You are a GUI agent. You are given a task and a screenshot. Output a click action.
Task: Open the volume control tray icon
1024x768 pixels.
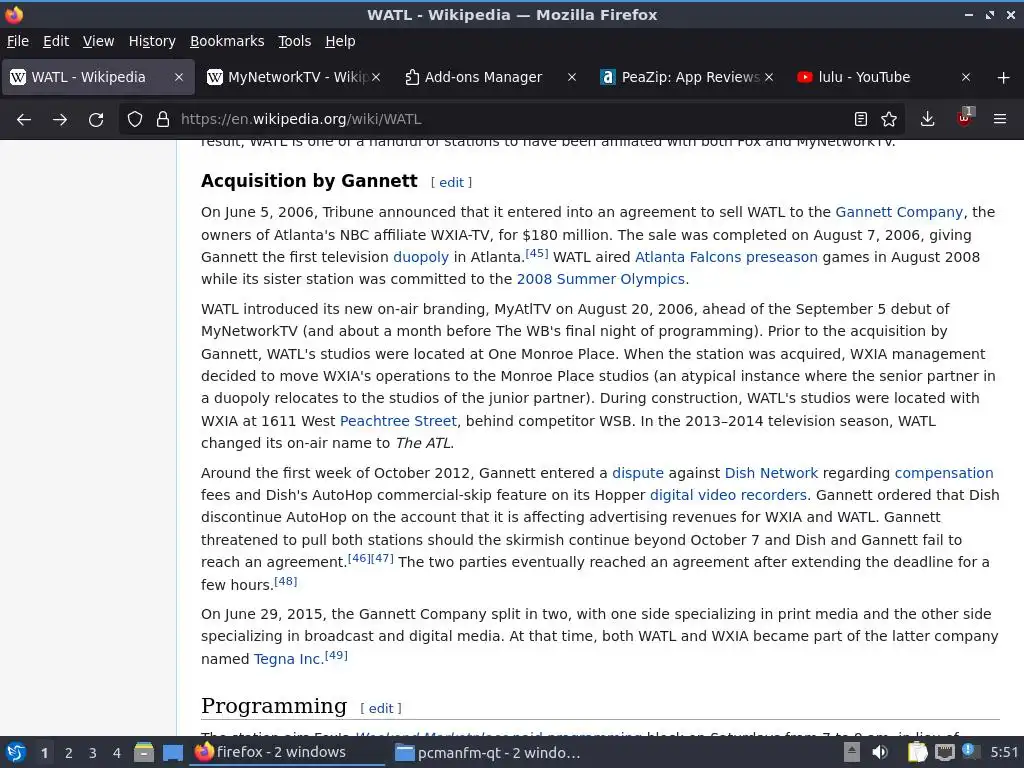coord(880,752)
